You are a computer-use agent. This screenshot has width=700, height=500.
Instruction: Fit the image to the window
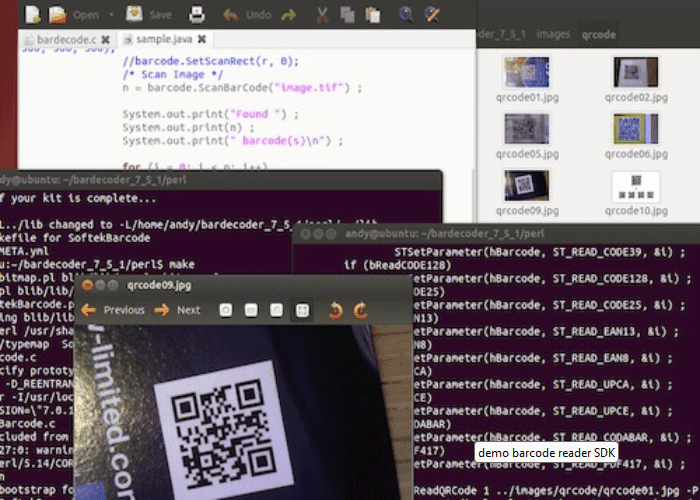tap(302, 311)
